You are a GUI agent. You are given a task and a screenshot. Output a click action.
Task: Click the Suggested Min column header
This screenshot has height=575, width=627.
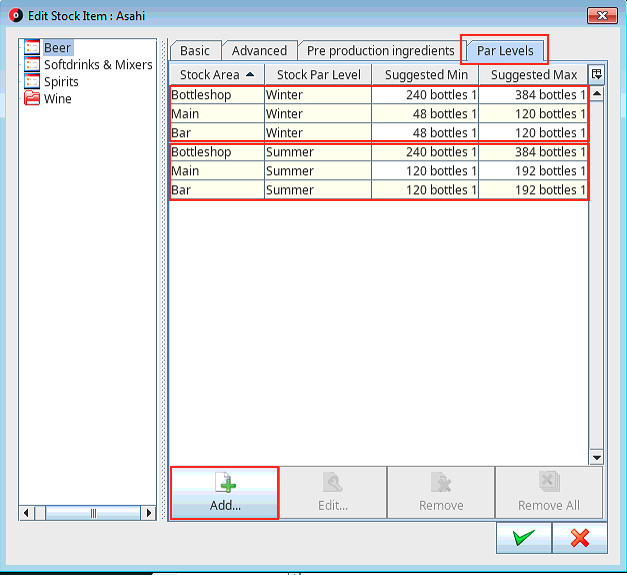click(x=426, y=75)
